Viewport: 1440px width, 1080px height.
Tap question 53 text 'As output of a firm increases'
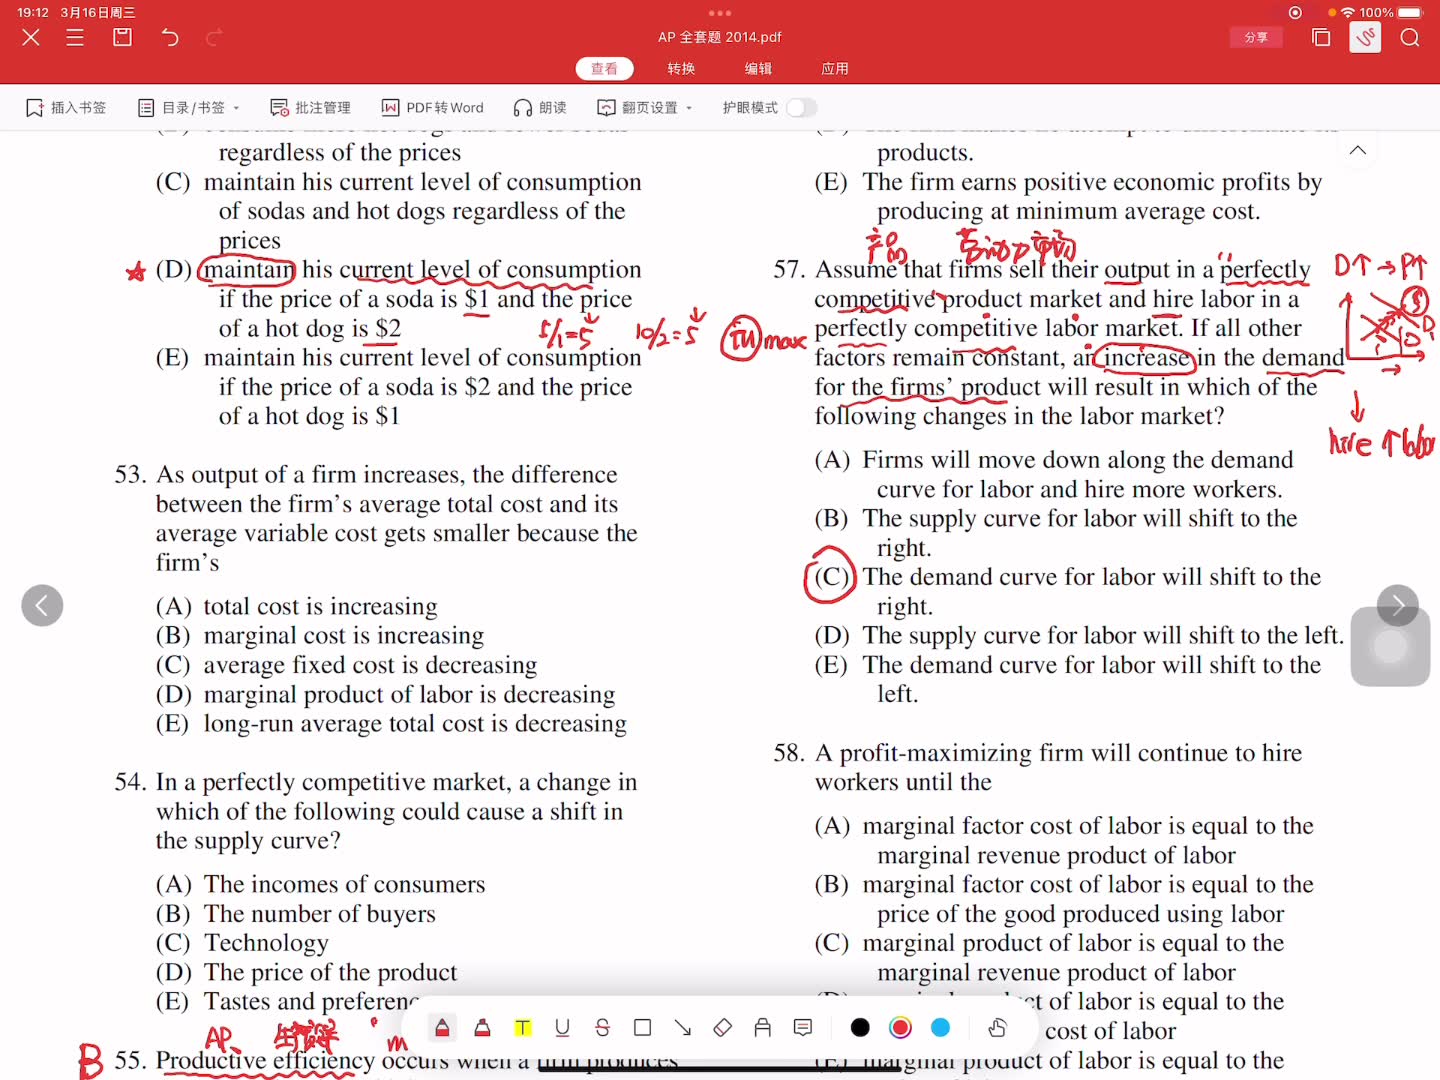[x=311, y=474]
